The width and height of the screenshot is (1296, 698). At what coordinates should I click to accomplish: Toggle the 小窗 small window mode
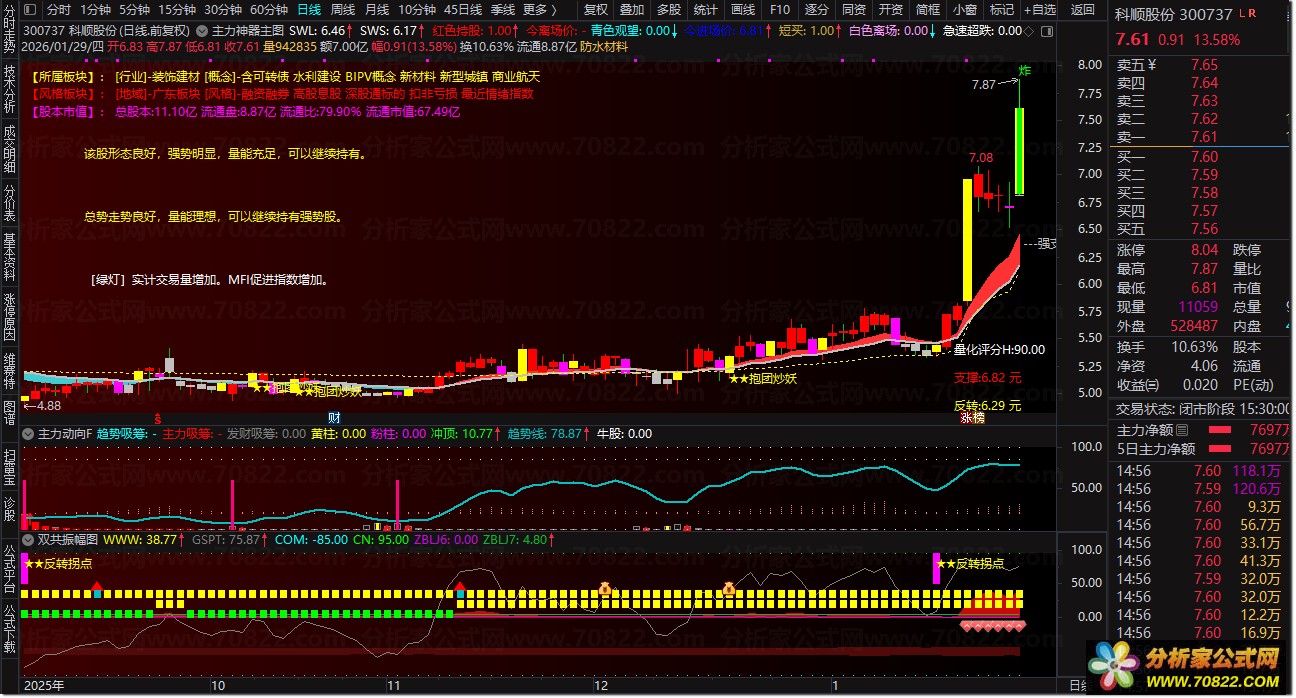tap(964, 10)
